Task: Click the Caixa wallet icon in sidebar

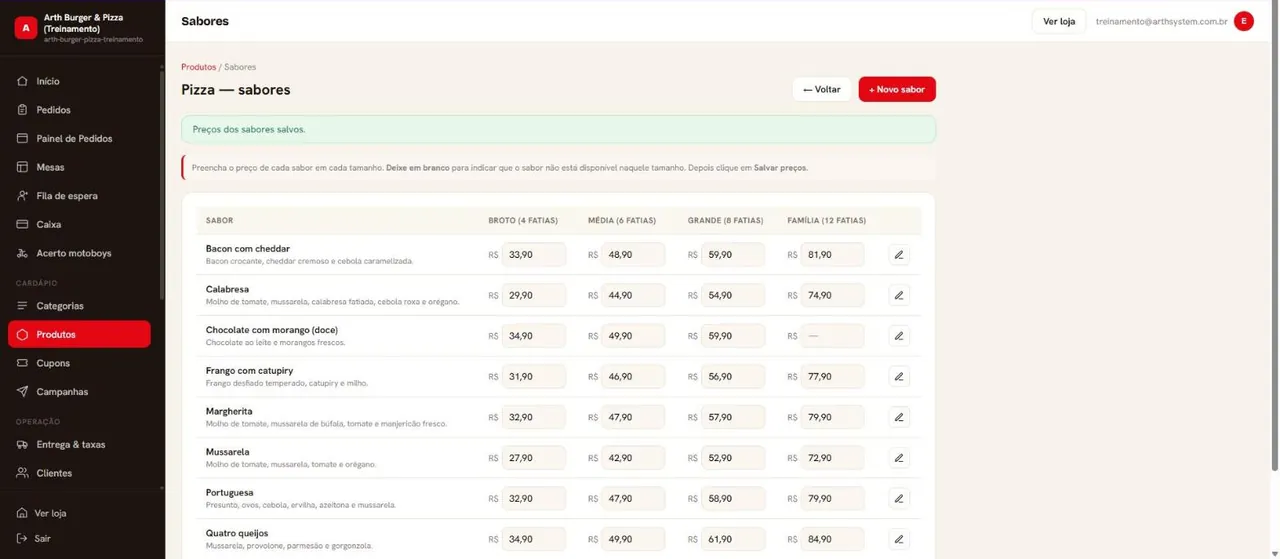Action: coord(22,224)
